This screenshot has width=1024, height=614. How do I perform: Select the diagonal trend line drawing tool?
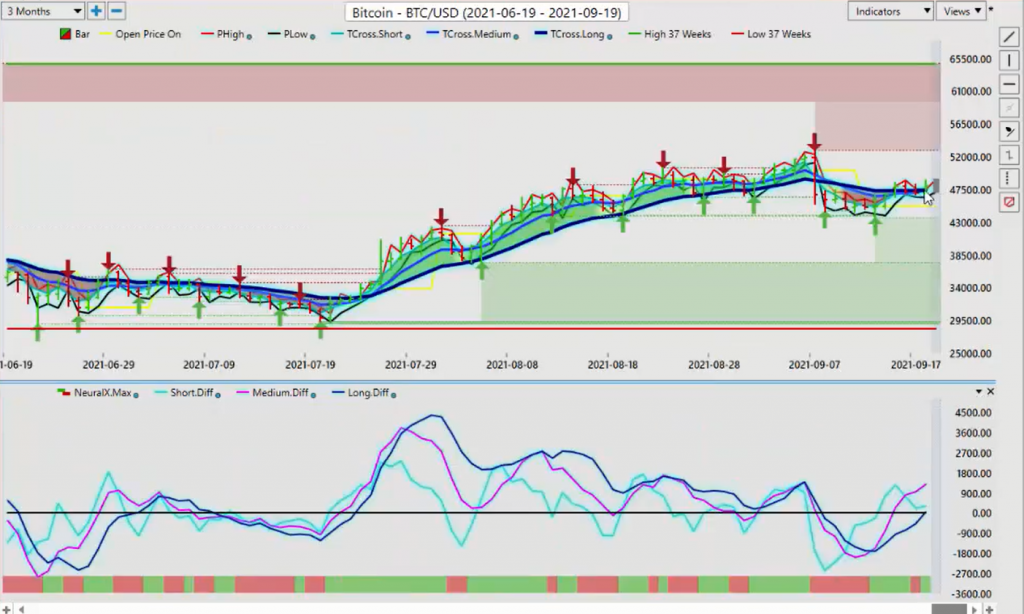click(x=1009, y=37)
